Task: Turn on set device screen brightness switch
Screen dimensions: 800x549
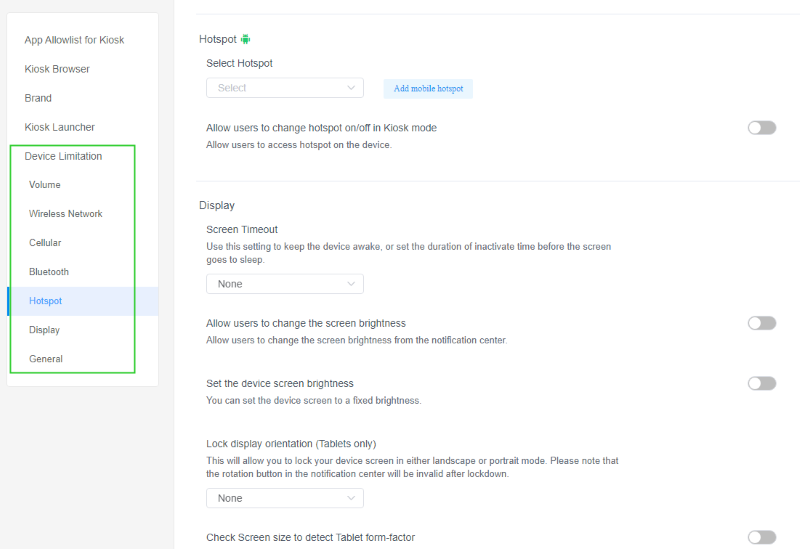Action: coord(761,383)
